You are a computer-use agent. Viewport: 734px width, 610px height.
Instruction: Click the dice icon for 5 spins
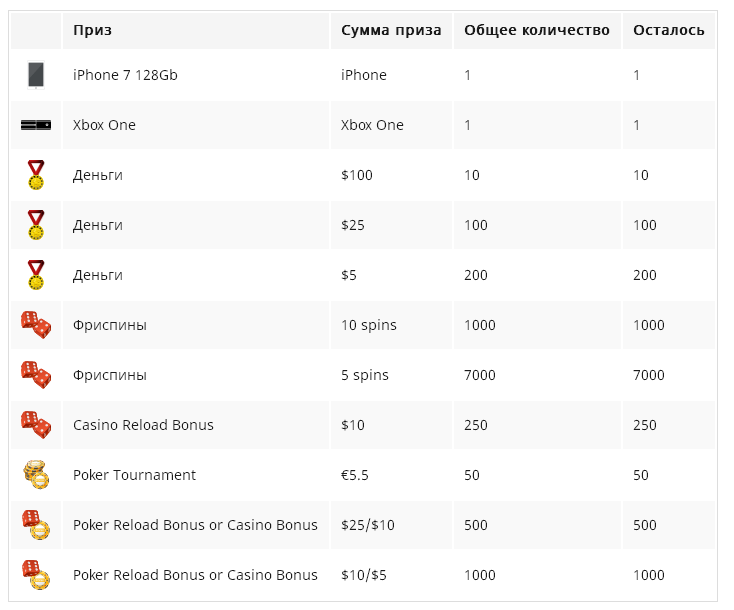click(36, 375)
